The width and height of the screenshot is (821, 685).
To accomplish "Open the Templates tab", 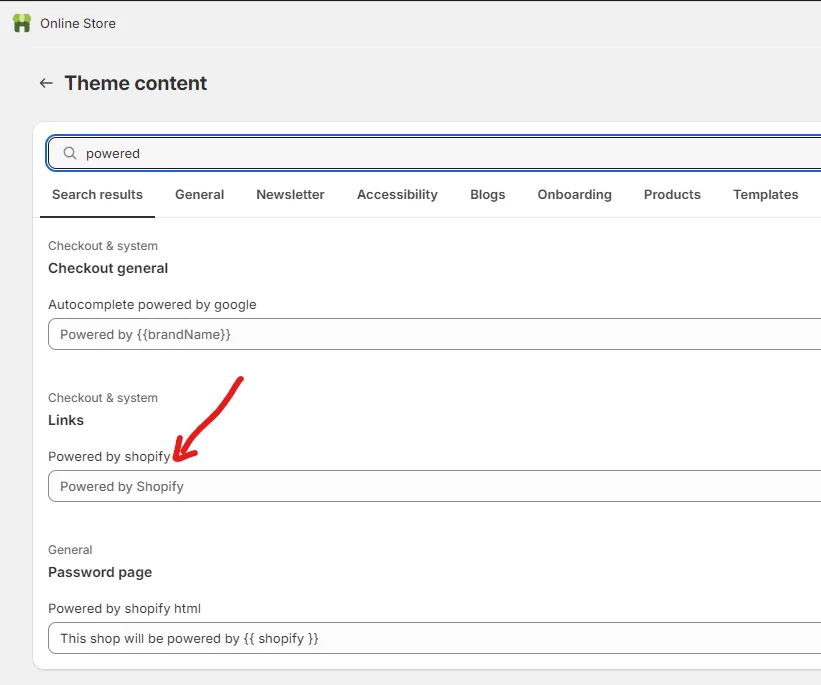I will [765, 194].
